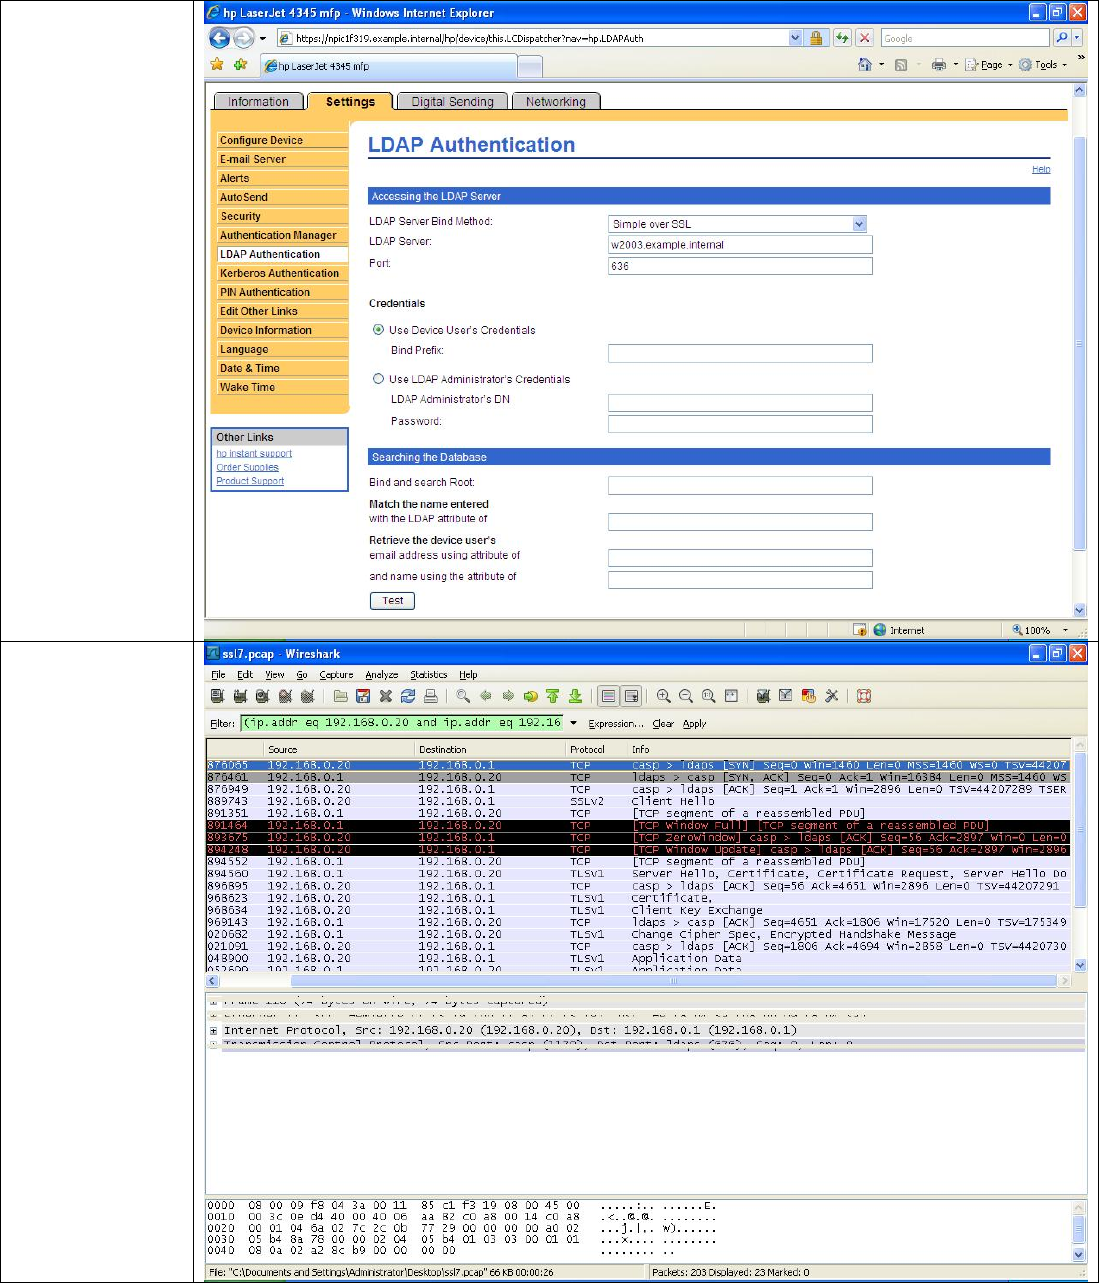The image size is (1099, 1283).
Task: Save capture file with Wireshark floppy icon
Action: 363,696
